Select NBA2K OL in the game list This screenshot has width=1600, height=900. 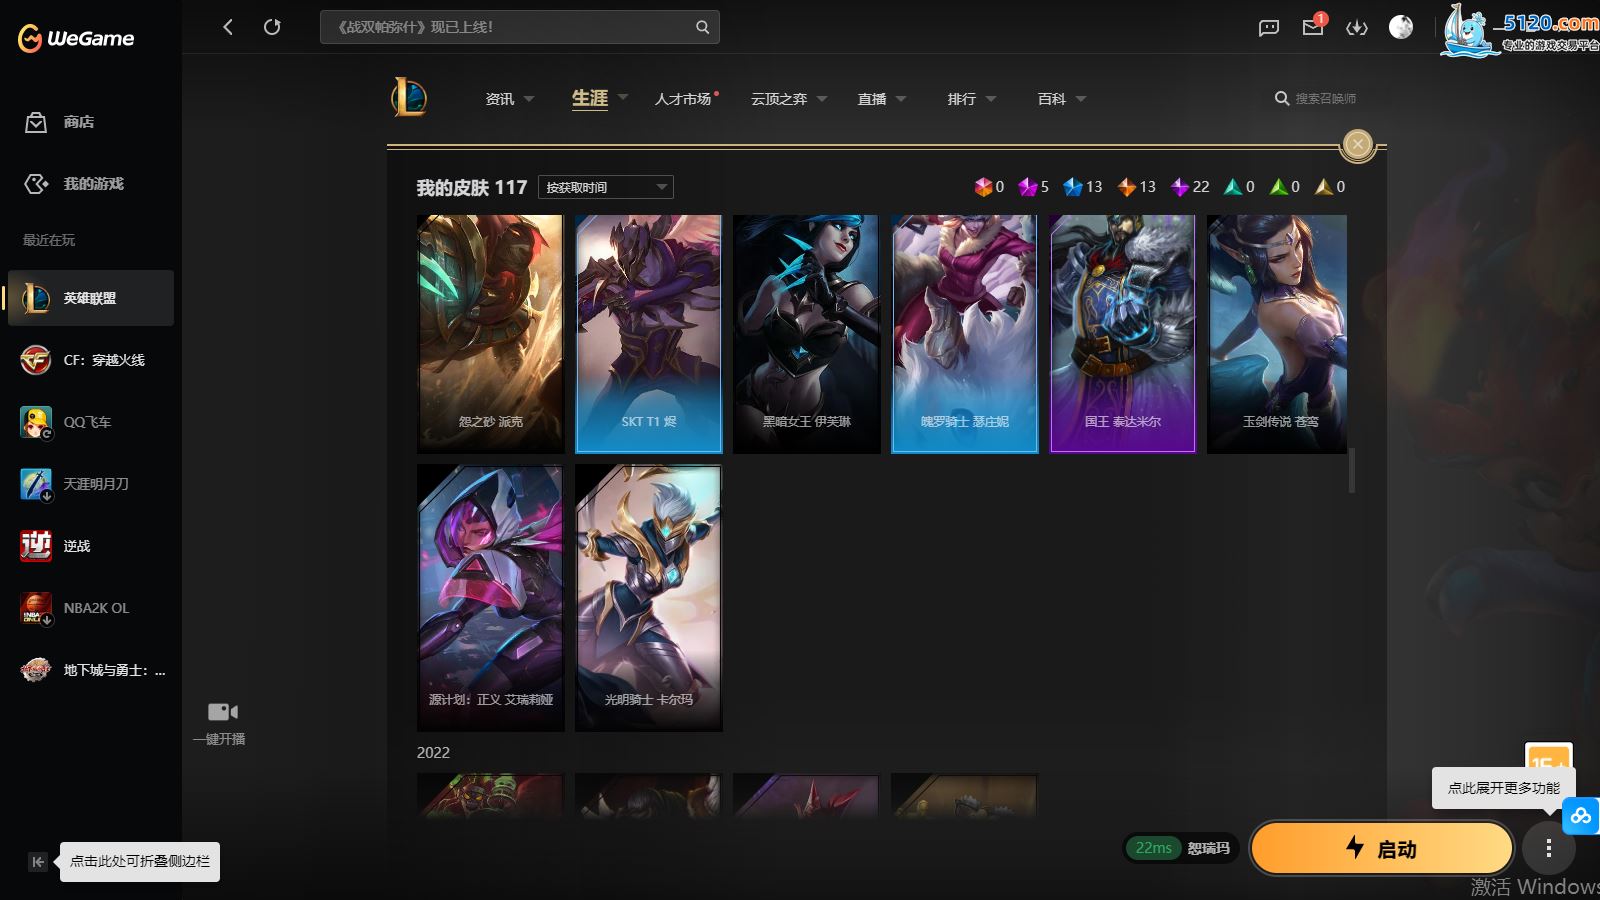point(91,608)
